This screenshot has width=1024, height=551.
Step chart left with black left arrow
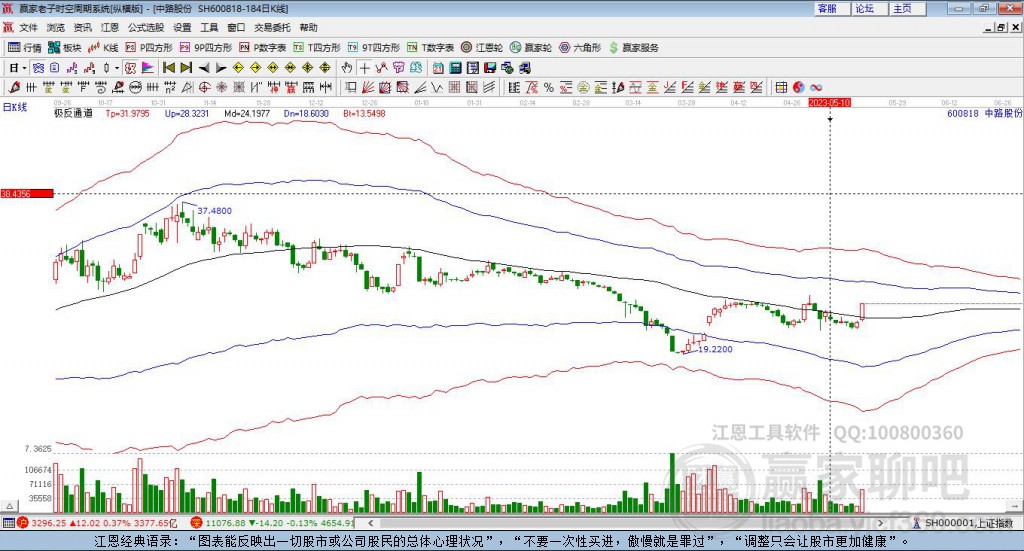(x=204, y=68)
